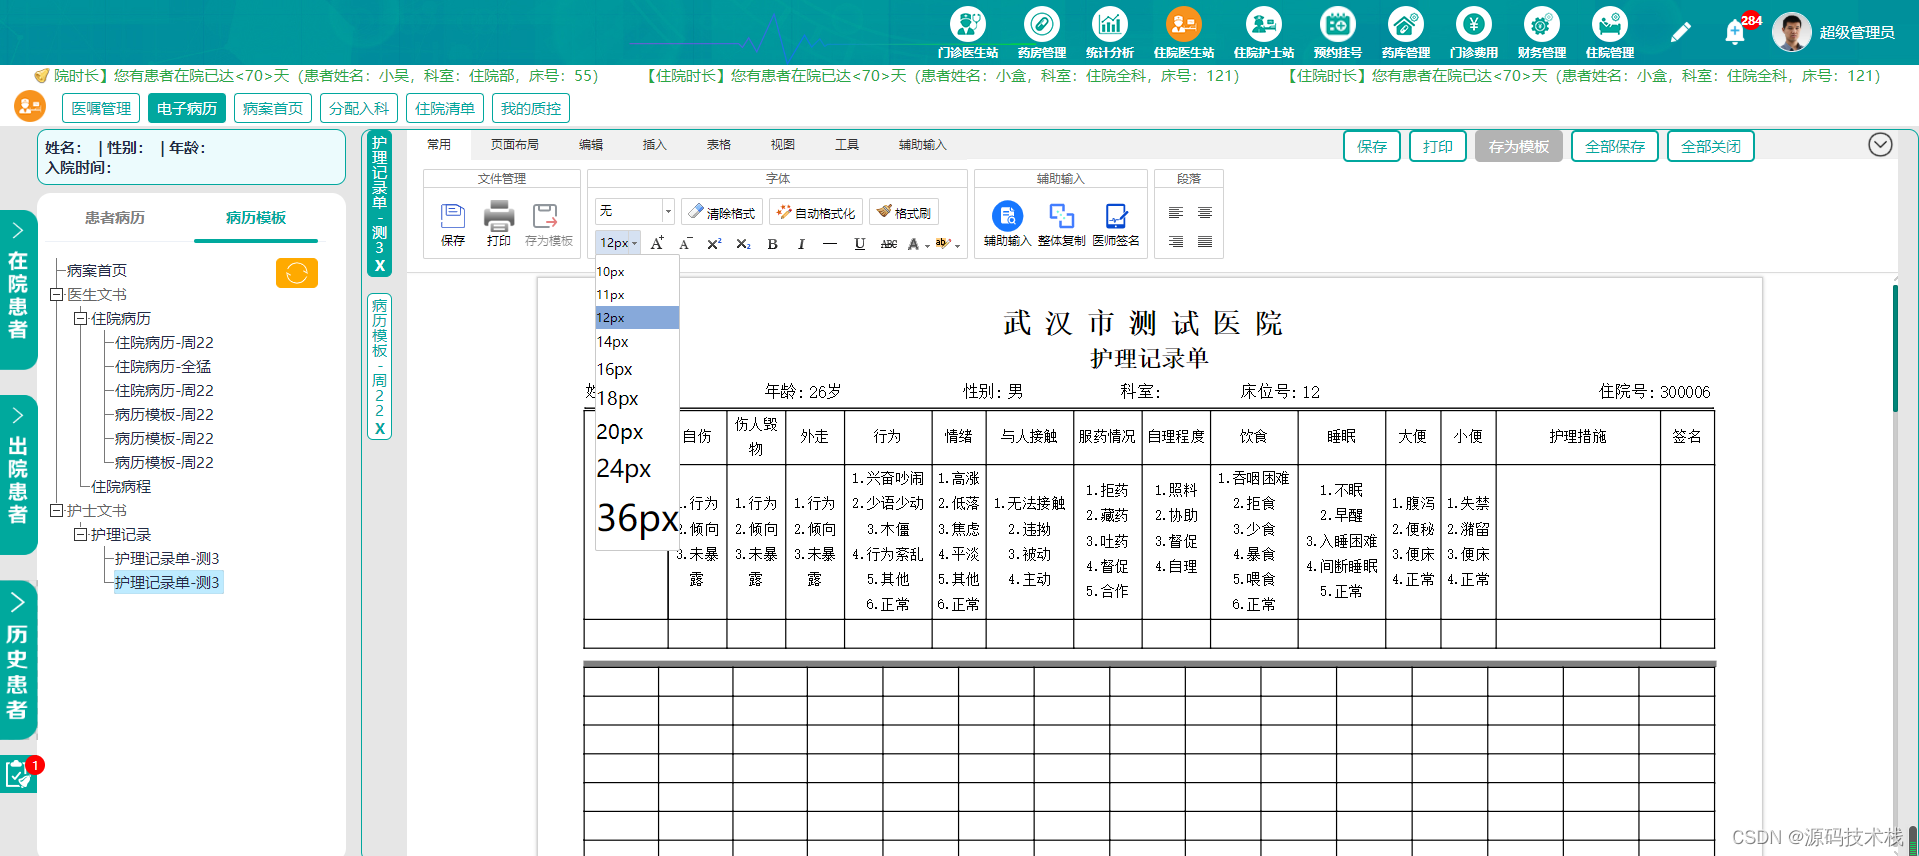The width and height of the screenshot is (1919, 856).
Task: Open the 医嘱管理 tab
Action: tap(101, 108)
